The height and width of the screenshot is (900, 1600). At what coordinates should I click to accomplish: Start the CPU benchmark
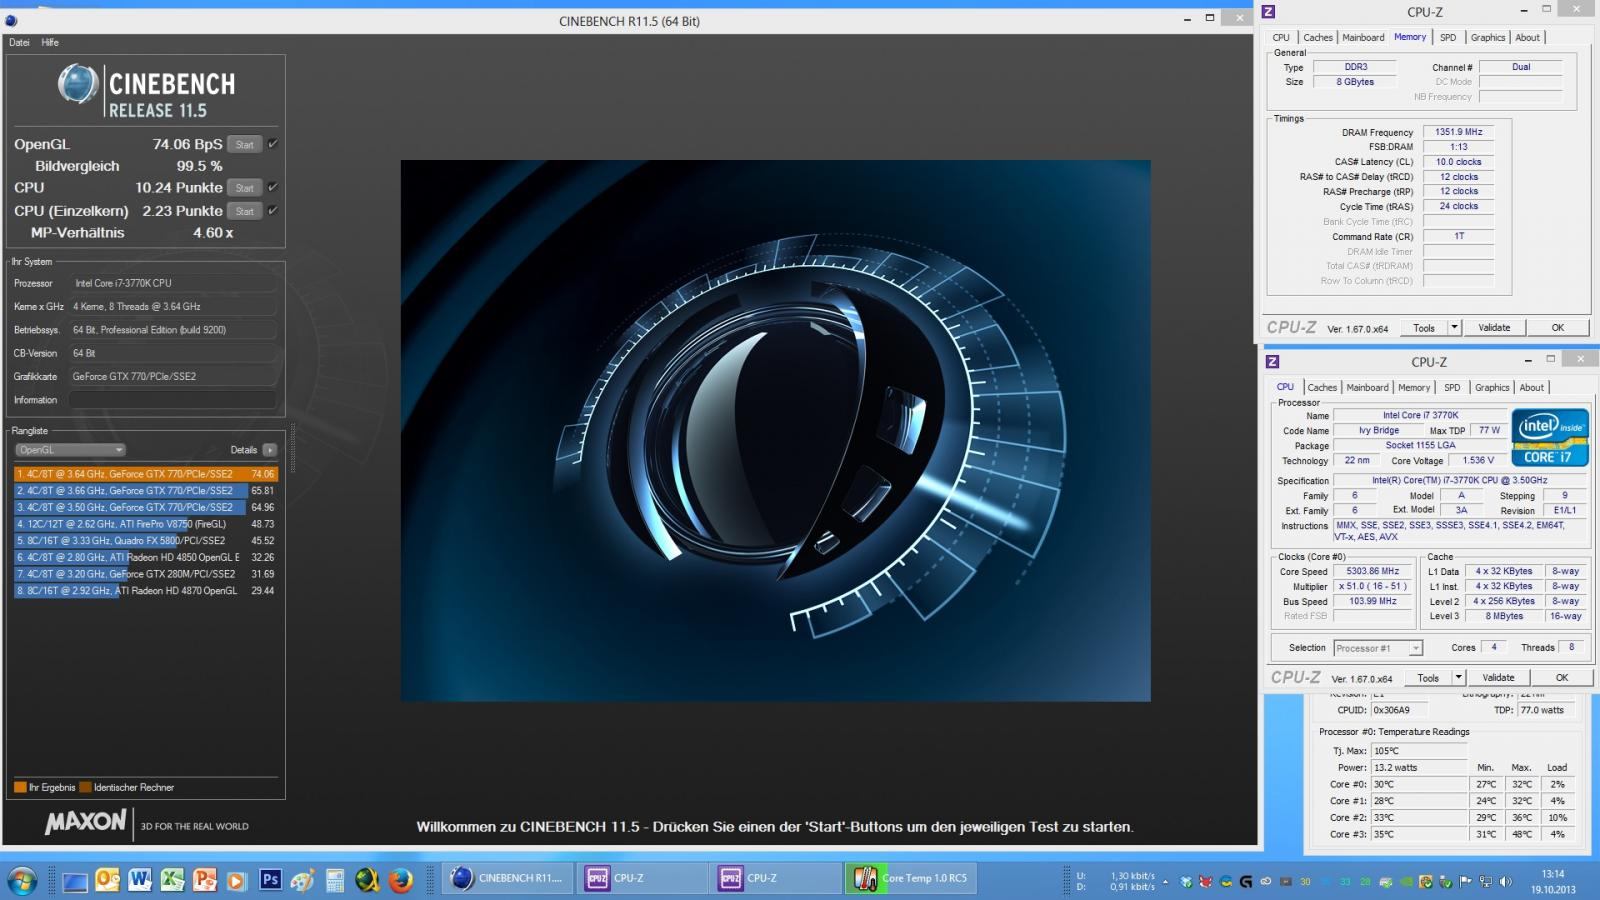pyautogui.click(x=245, y=187)
